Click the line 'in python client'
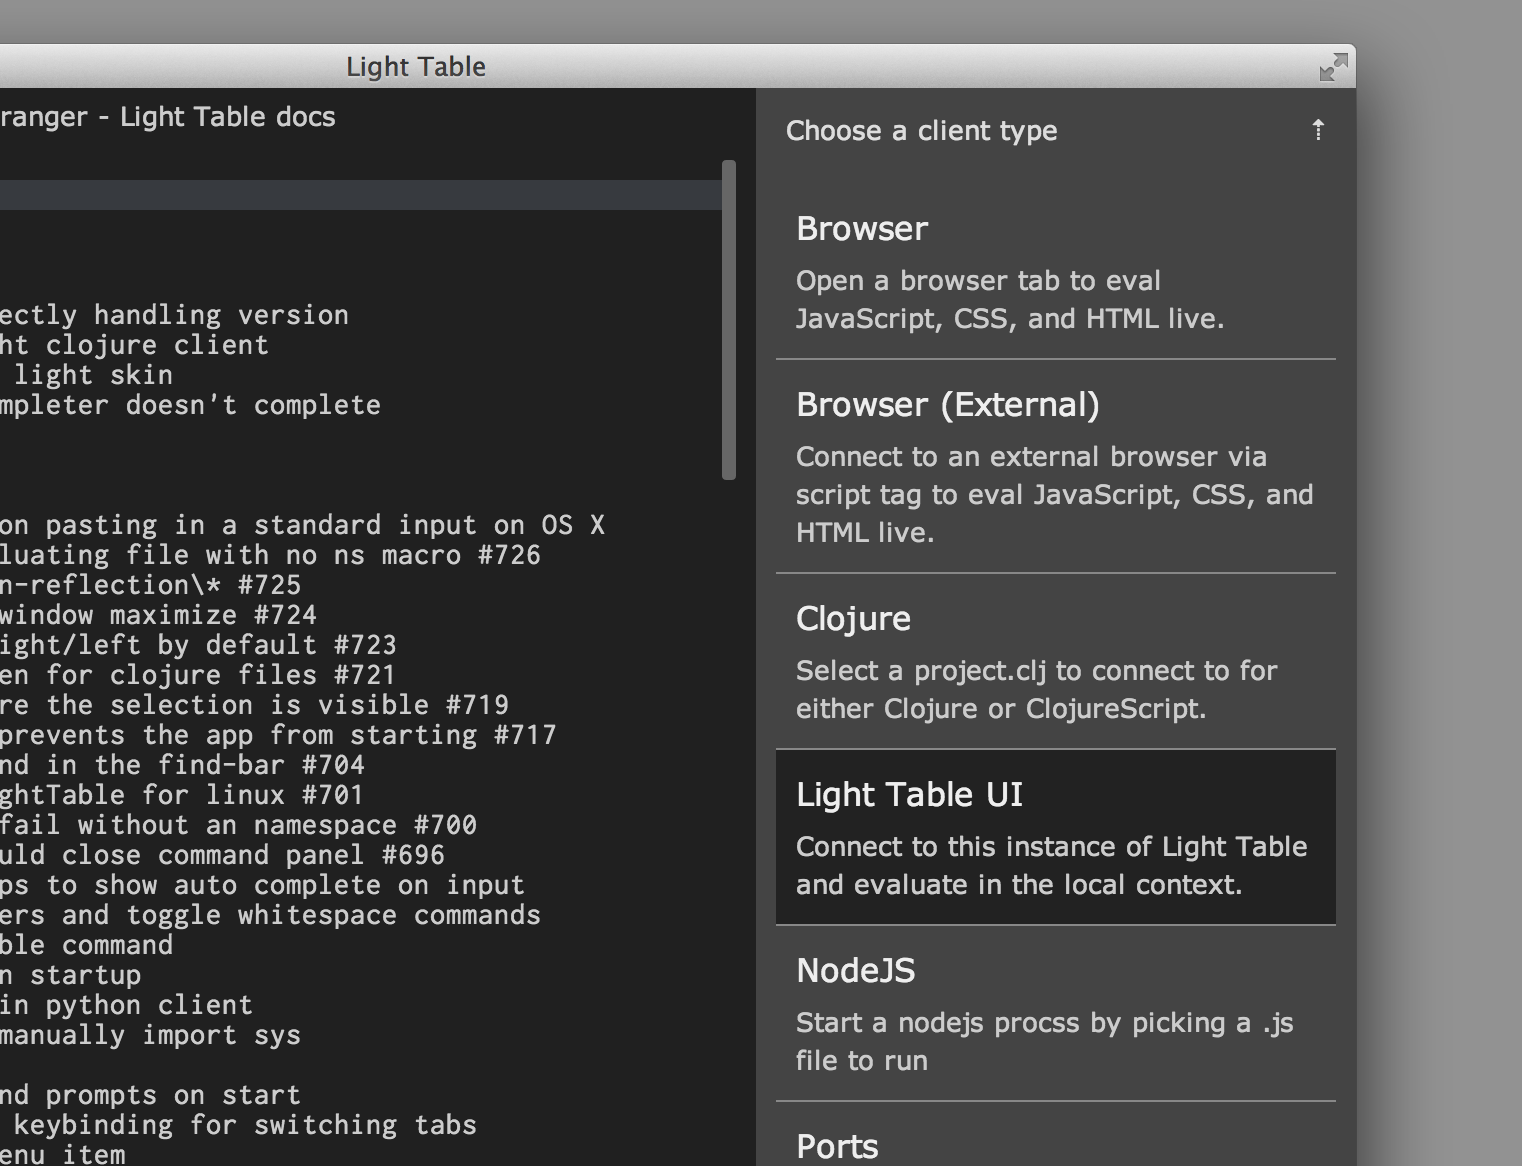The width and height of the screenshot is (1522, 1166). tap(126, 1005)
